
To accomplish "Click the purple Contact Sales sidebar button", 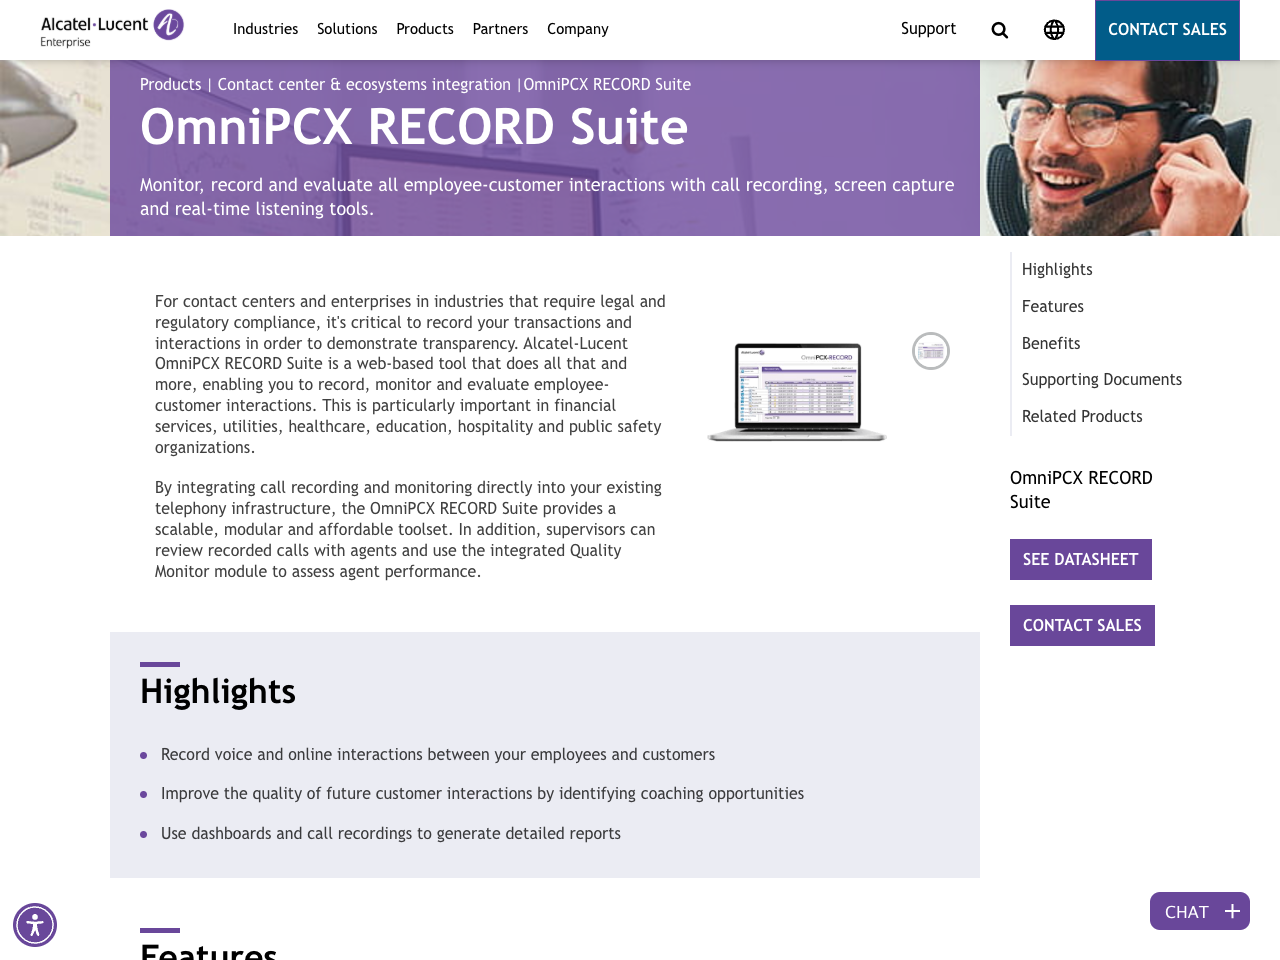I will 1082,625.
